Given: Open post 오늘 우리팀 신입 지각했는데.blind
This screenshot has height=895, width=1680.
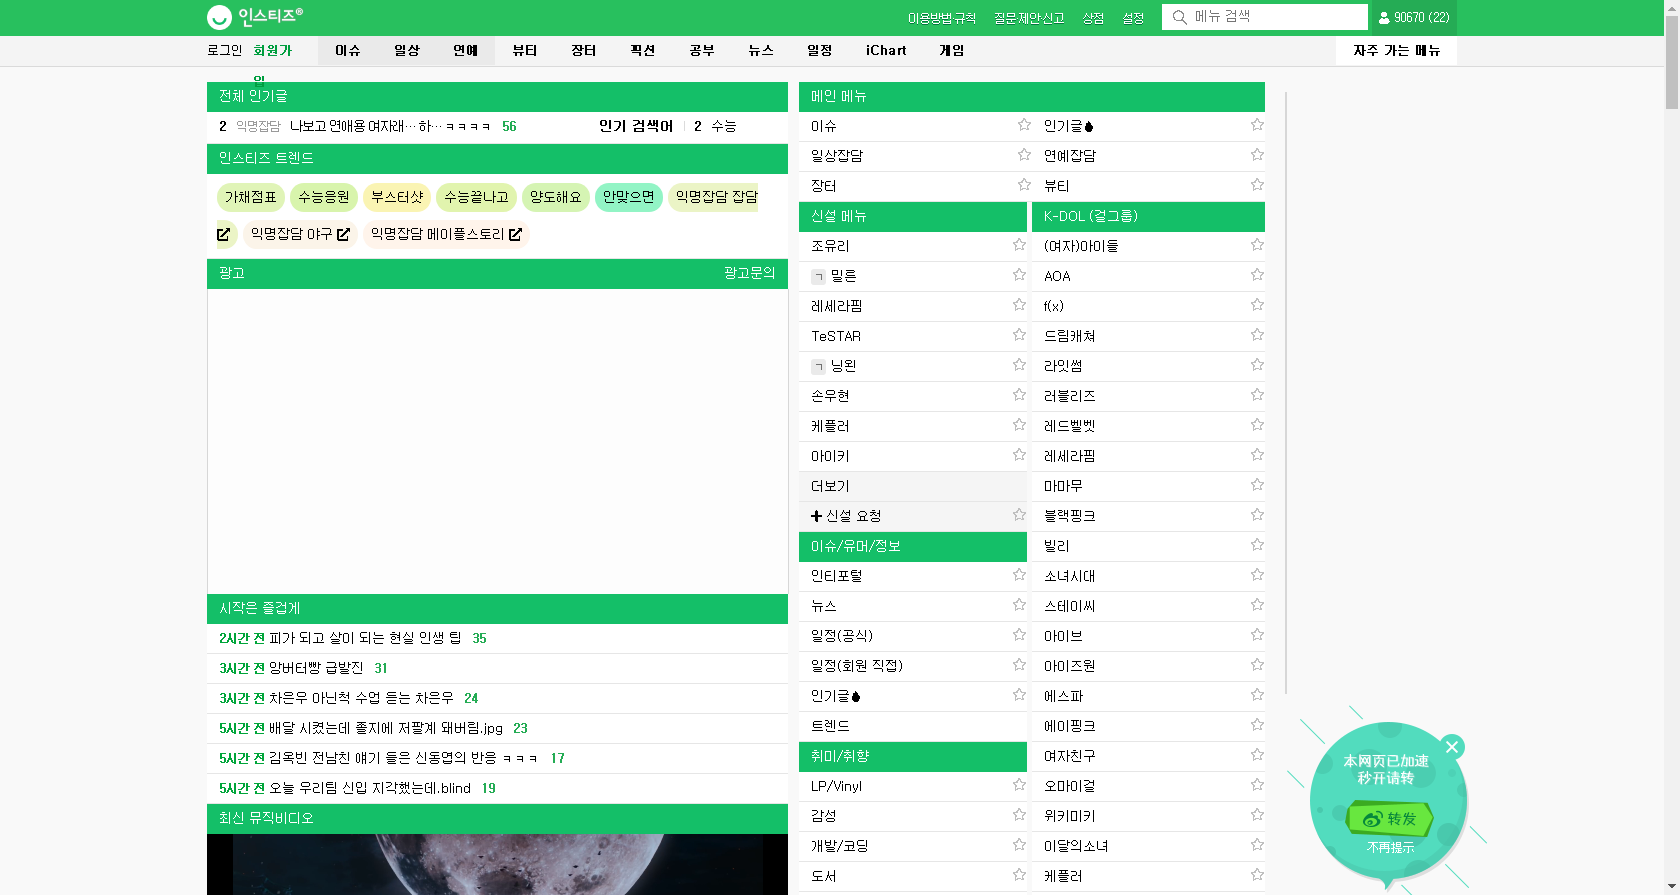Looking at the screenshot, I should click(370, 788).
